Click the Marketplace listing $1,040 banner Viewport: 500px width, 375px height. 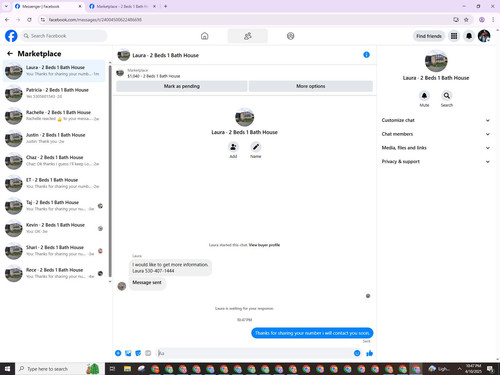[244, 73]
